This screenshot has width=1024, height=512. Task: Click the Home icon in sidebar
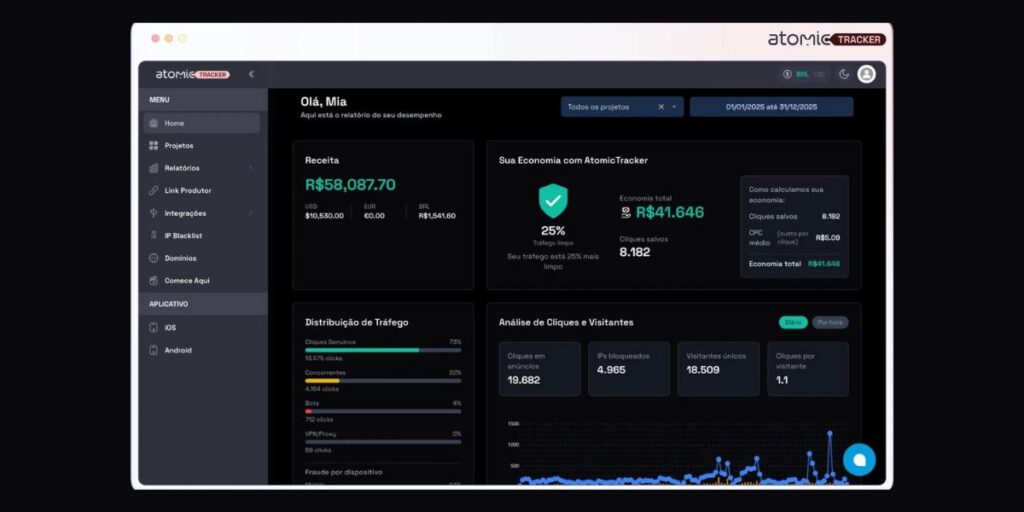[x=153, y=123]
